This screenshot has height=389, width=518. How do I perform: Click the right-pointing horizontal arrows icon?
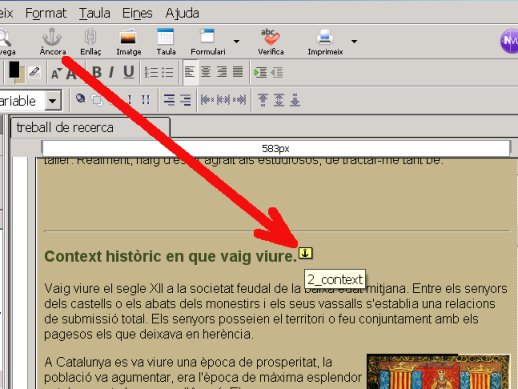239,99
